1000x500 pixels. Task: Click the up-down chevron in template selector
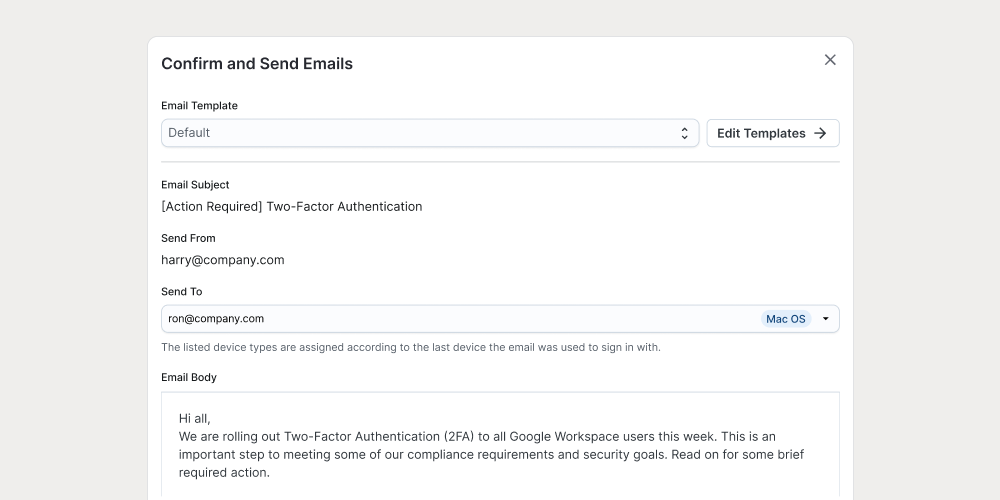(x=685, y=133)
